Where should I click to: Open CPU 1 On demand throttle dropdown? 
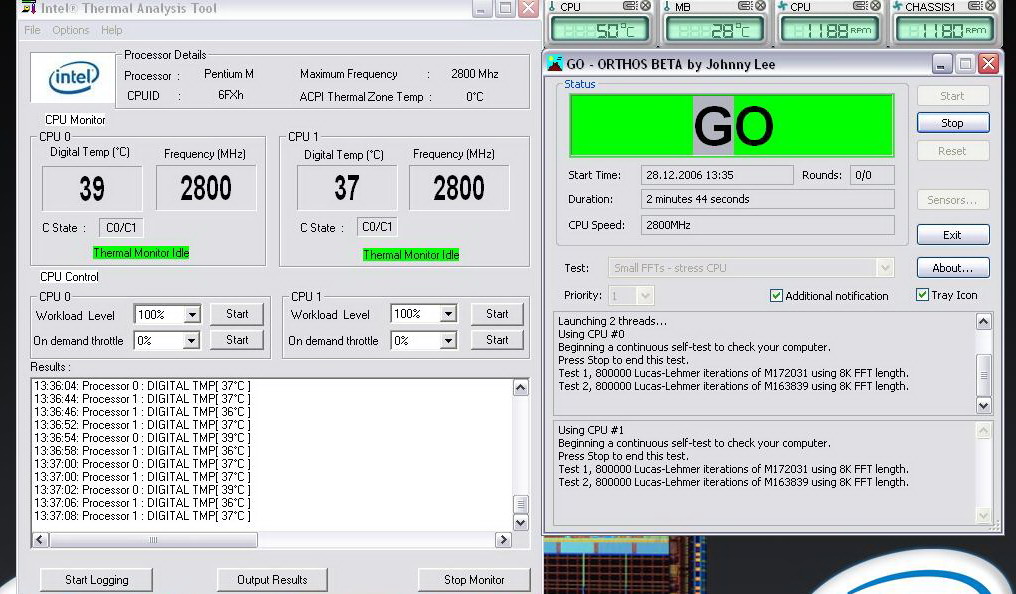pyautogui.click(x=448, y=341)
